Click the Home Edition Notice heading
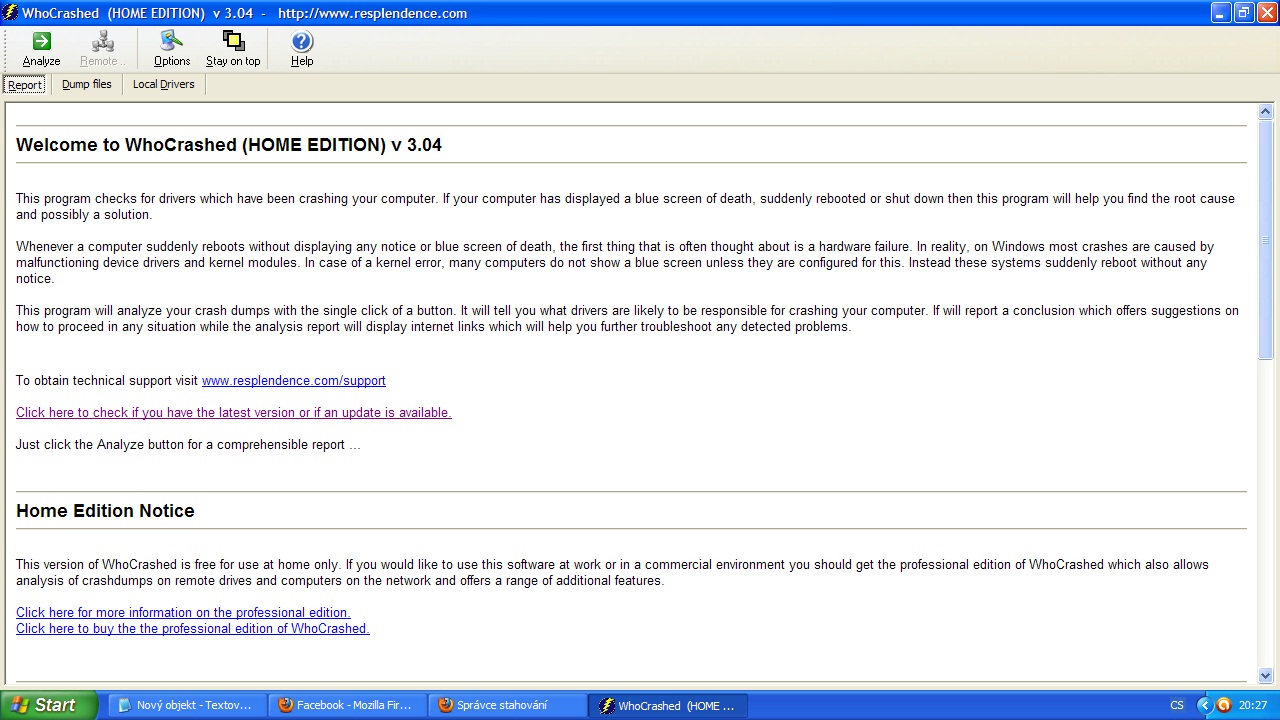Image resolution: width=1280 pixels, height=720 pixels. pyautogui.click(x=105, y=511)
